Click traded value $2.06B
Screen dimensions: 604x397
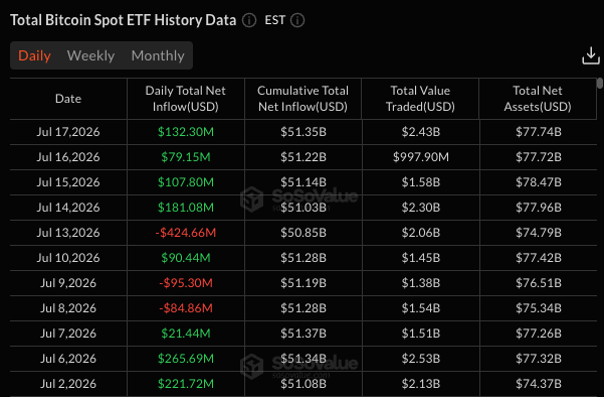[421, 233]
